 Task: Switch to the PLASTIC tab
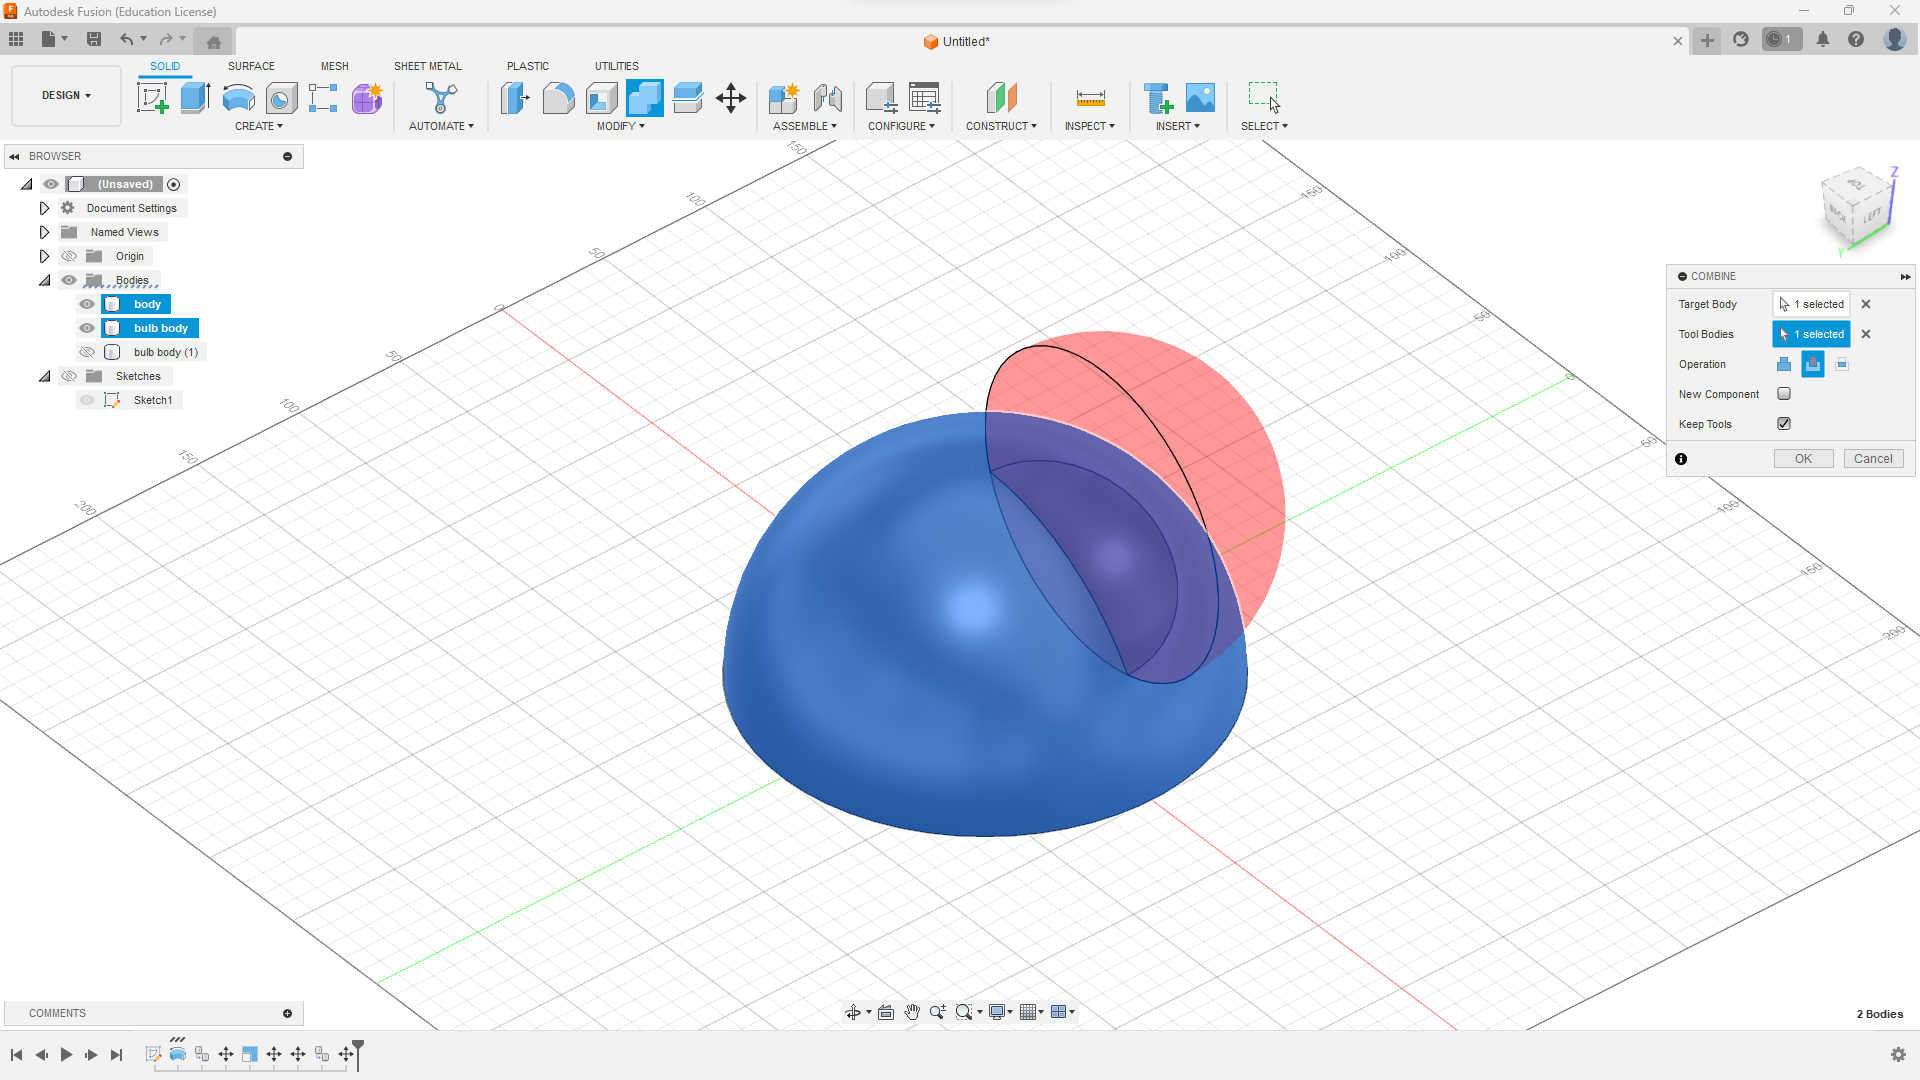[528, 66]
